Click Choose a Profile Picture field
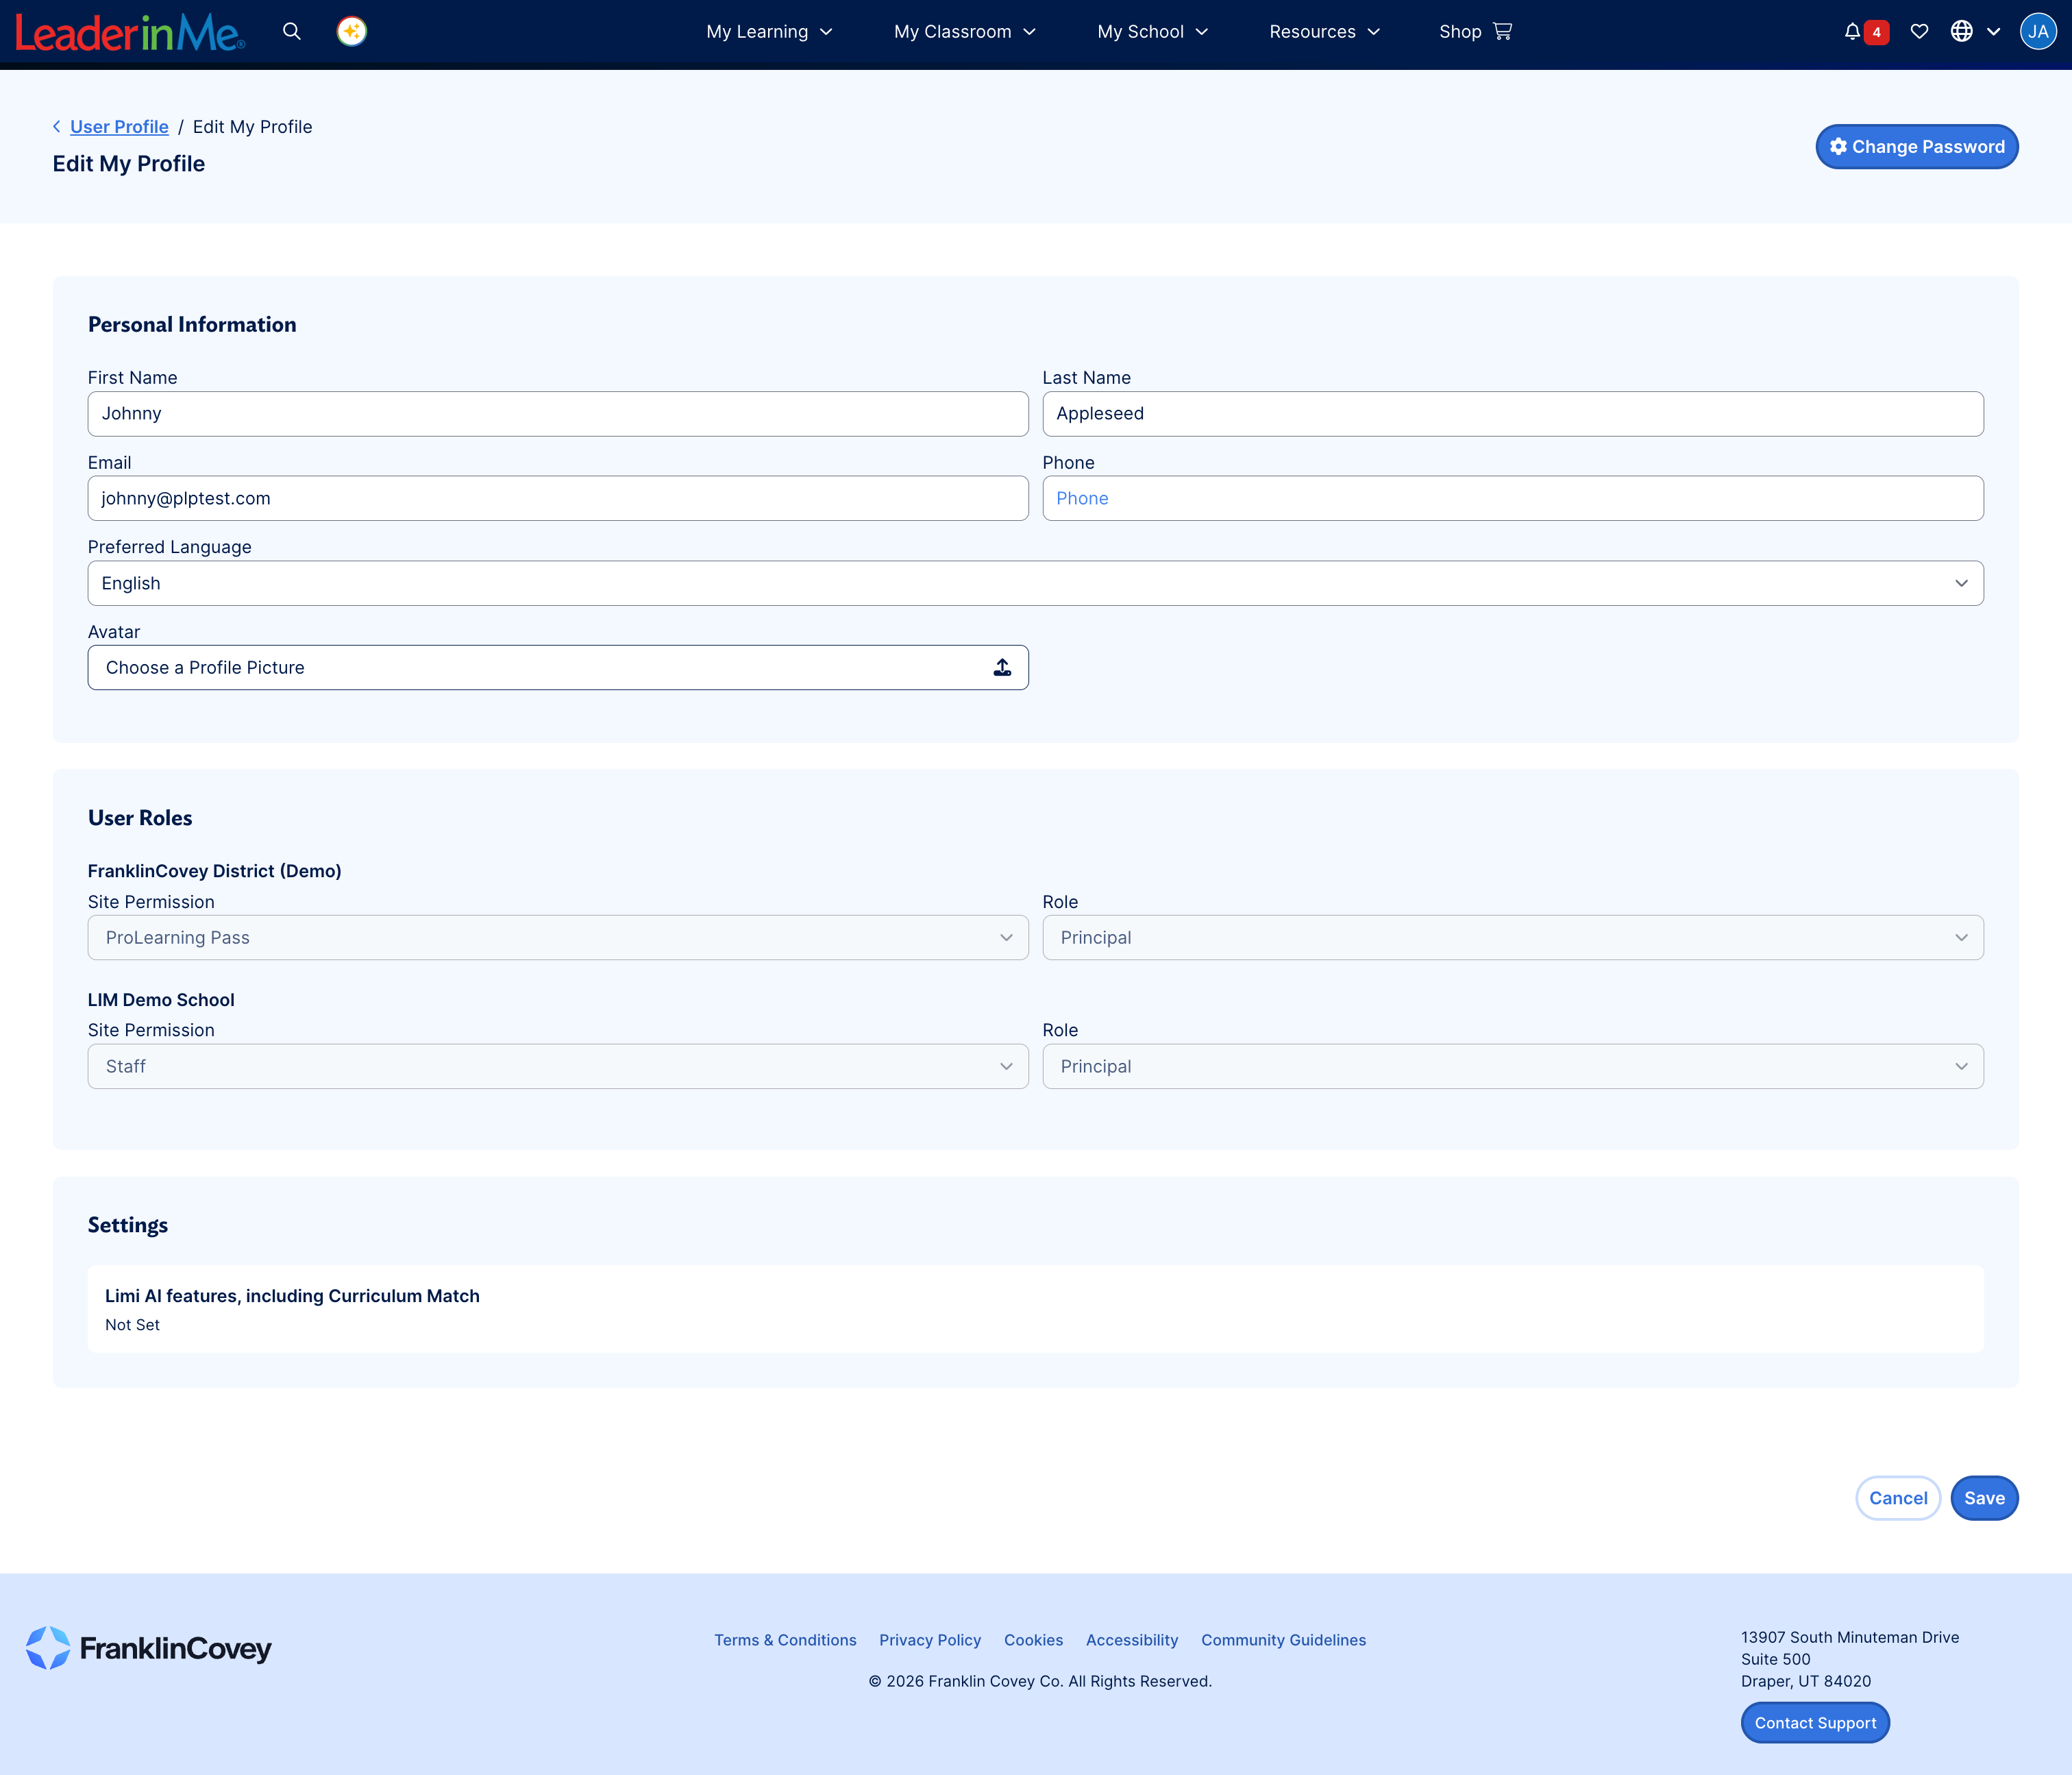Screen dimensions: 2072x1775 tap(558, 668)
